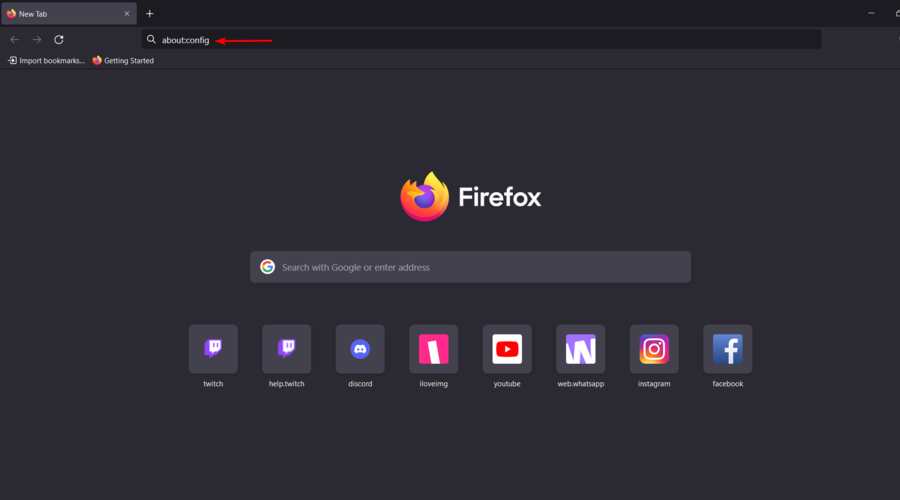900x500 pixels.
Task: Click the Google logo in search box
Action: click(267, 267)
